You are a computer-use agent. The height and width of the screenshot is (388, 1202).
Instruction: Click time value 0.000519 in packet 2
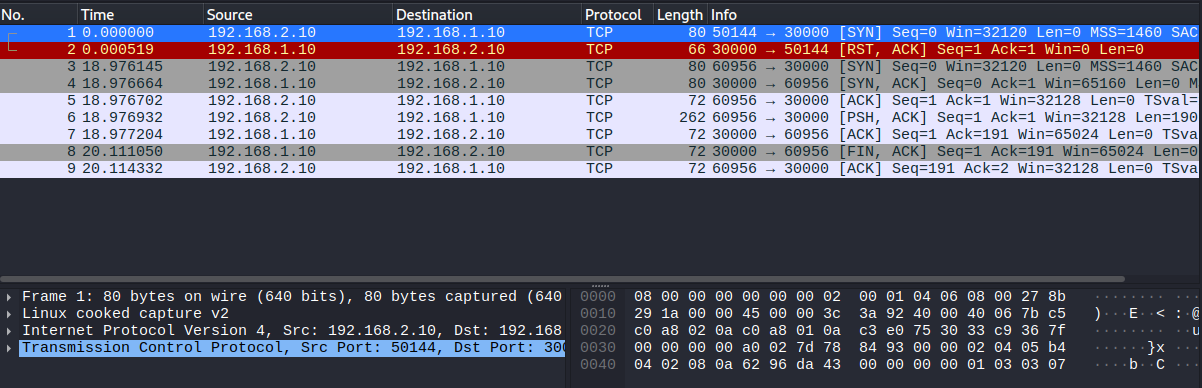coord(117,49)
